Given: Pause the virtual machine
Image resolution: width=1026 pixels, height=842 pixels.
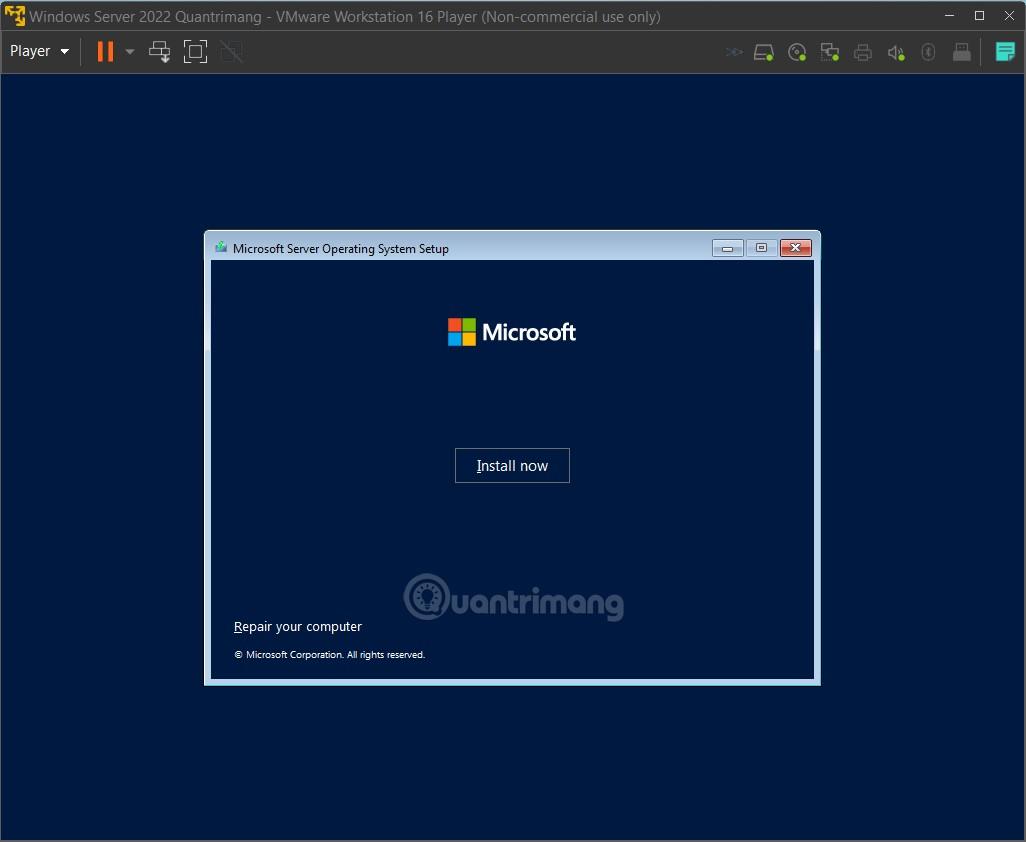Looking at the screenshot, I should 105,51.
